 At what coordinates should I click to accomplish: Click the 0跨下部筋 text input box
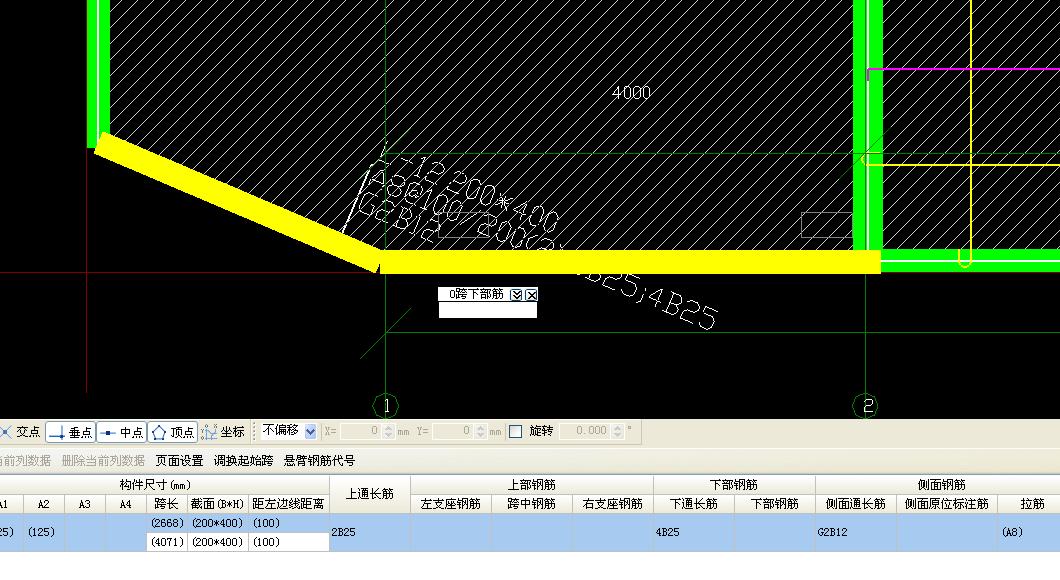[x=487, y=310]
